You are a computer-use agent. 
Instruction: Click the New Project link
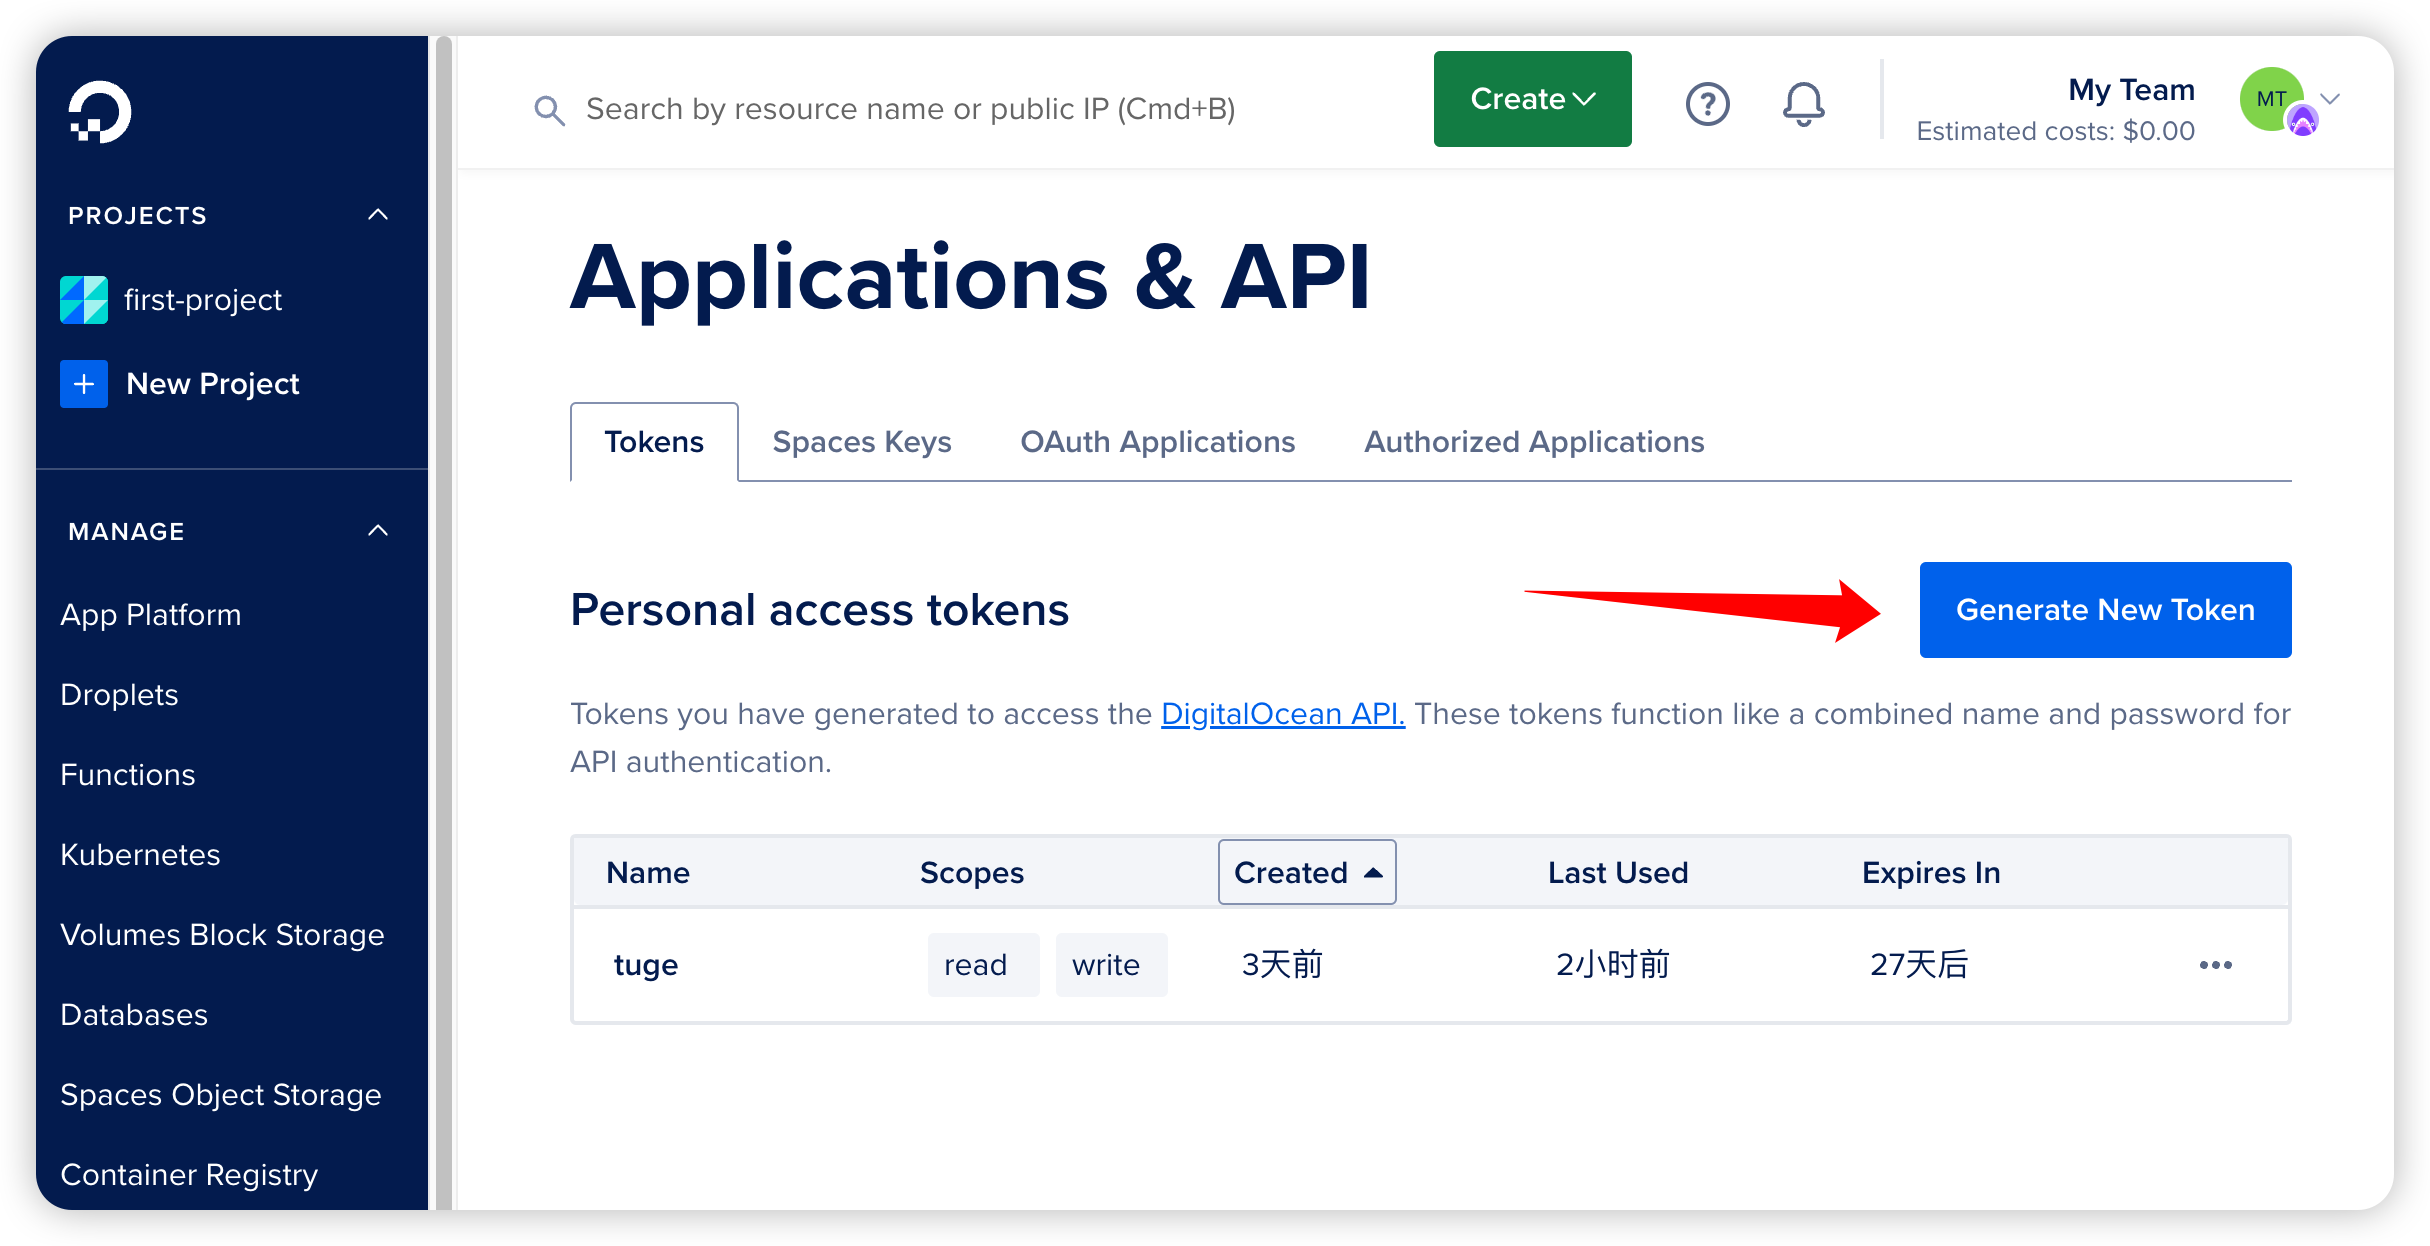(213, 384)
